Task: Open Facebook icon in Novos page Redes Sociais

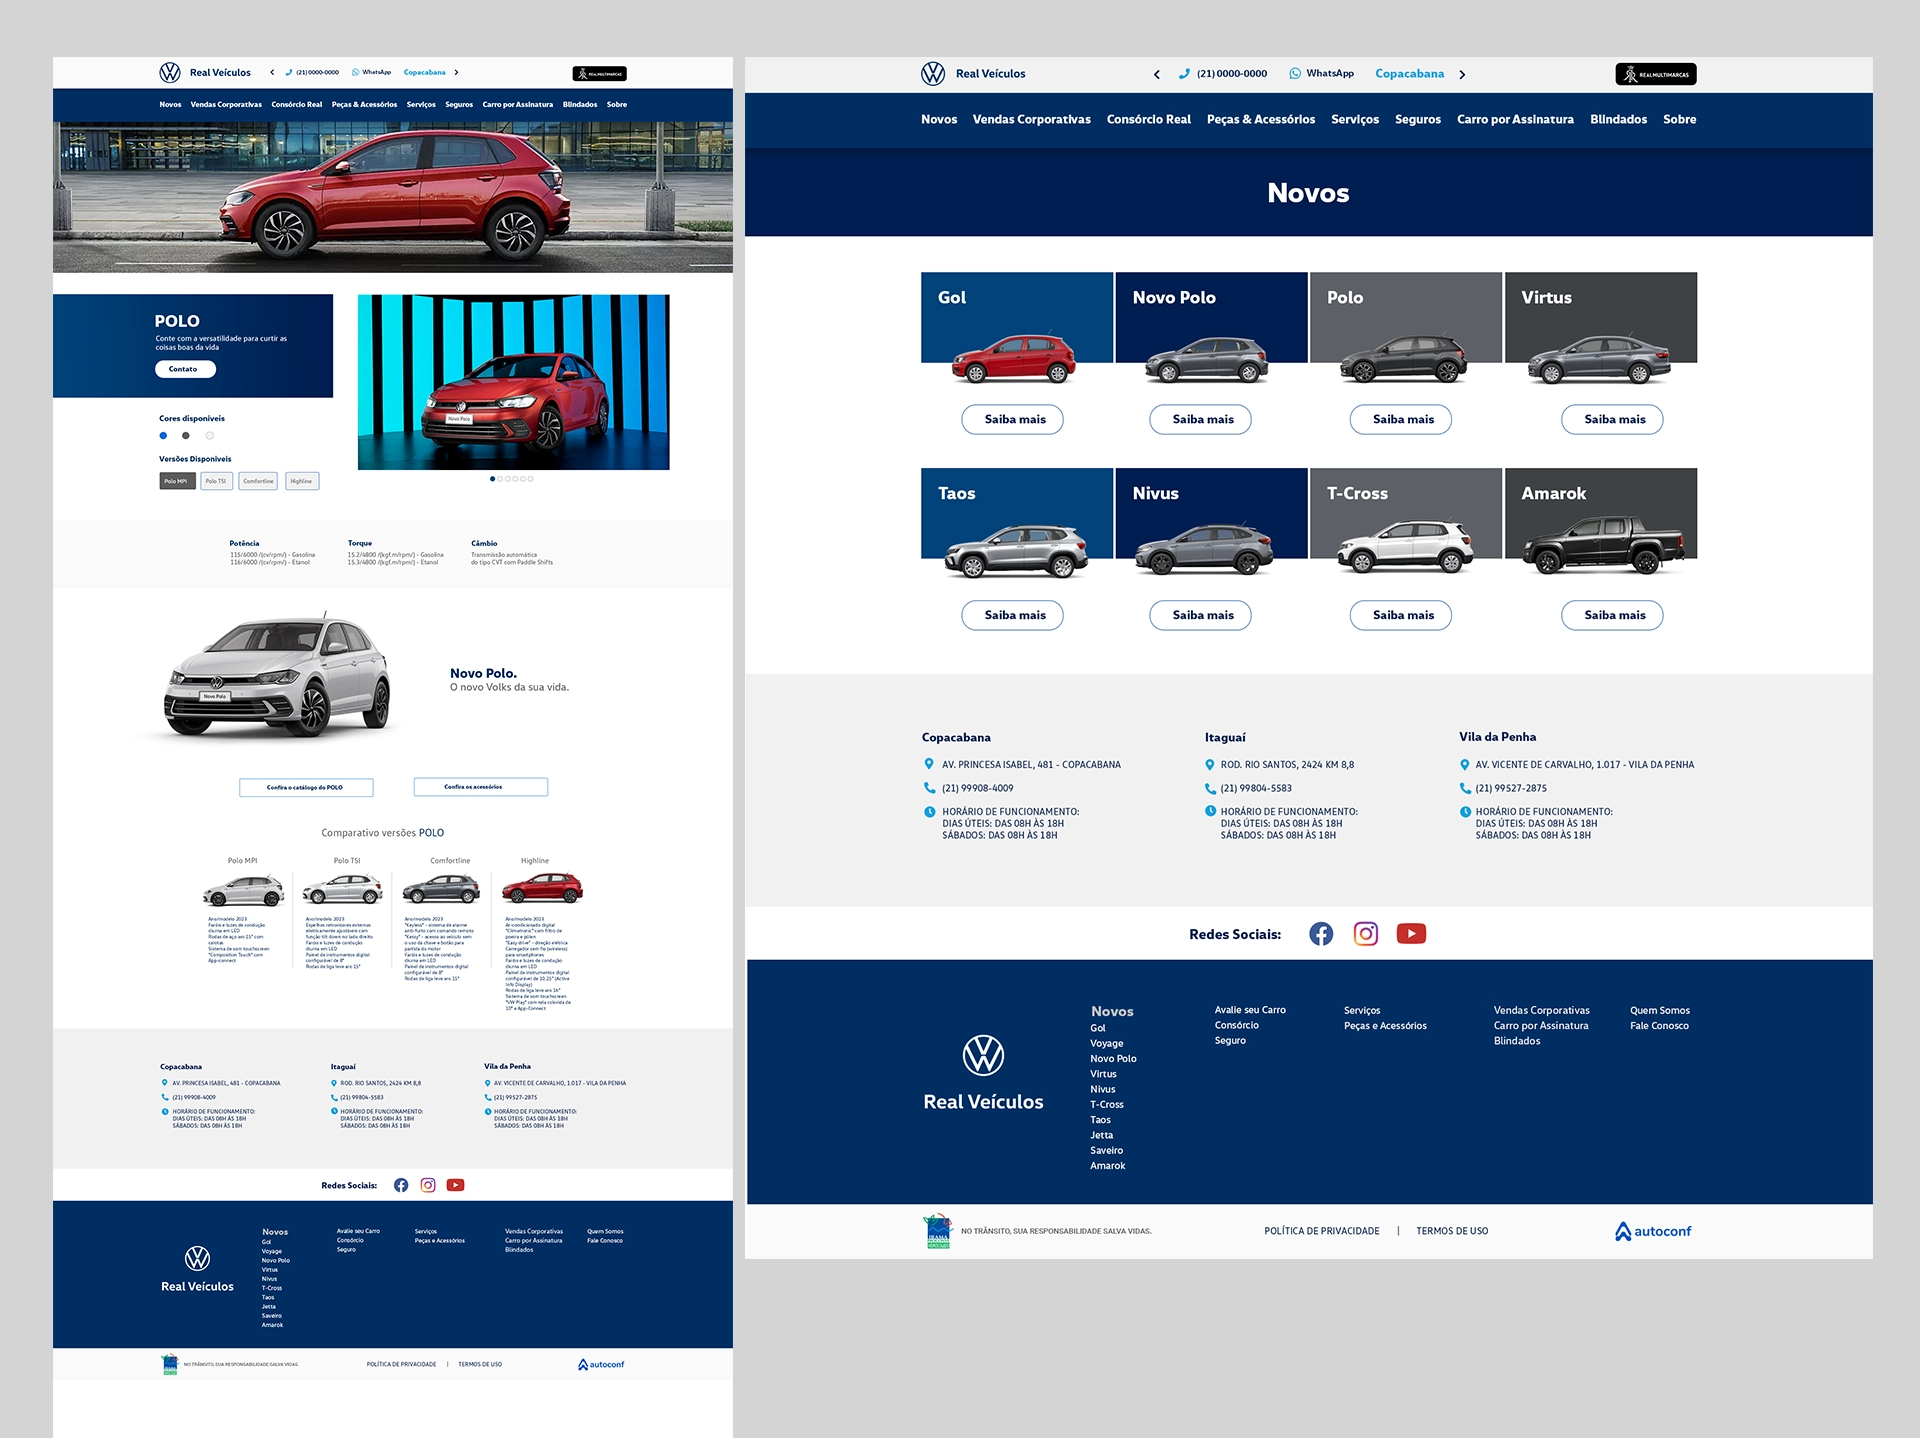Action: pos(1321,934)
